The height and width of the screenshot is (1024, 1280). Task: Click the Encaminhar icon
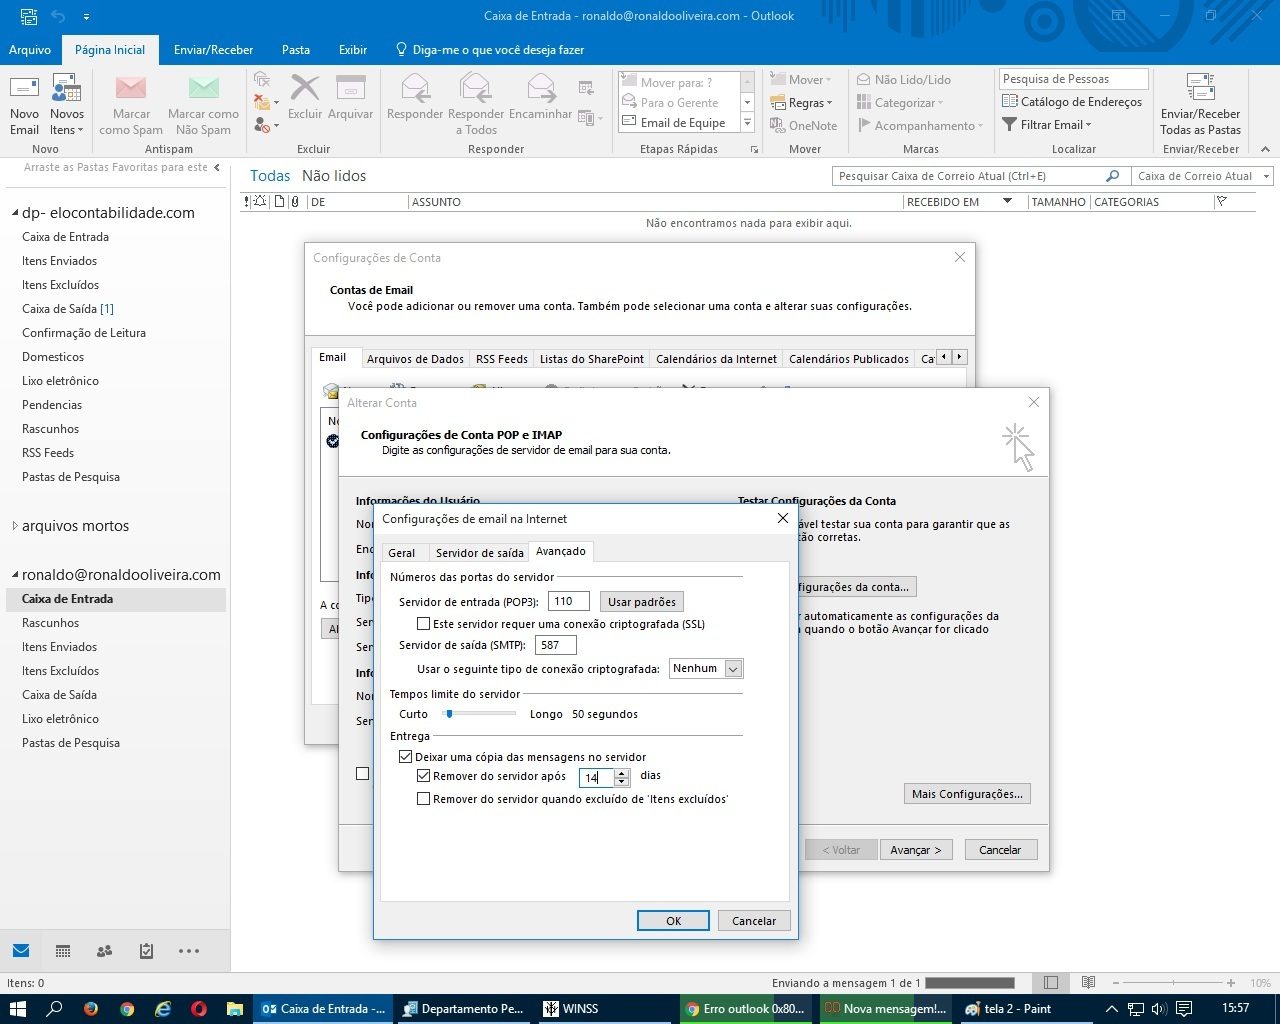pos(540,97)
